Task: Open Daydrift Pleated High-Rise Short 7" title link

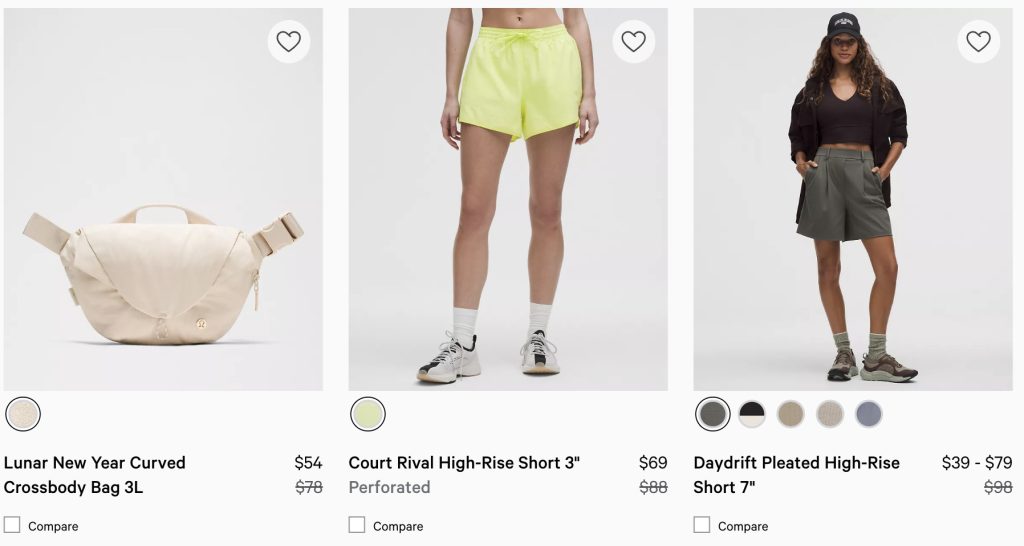Action: [796, 475]
